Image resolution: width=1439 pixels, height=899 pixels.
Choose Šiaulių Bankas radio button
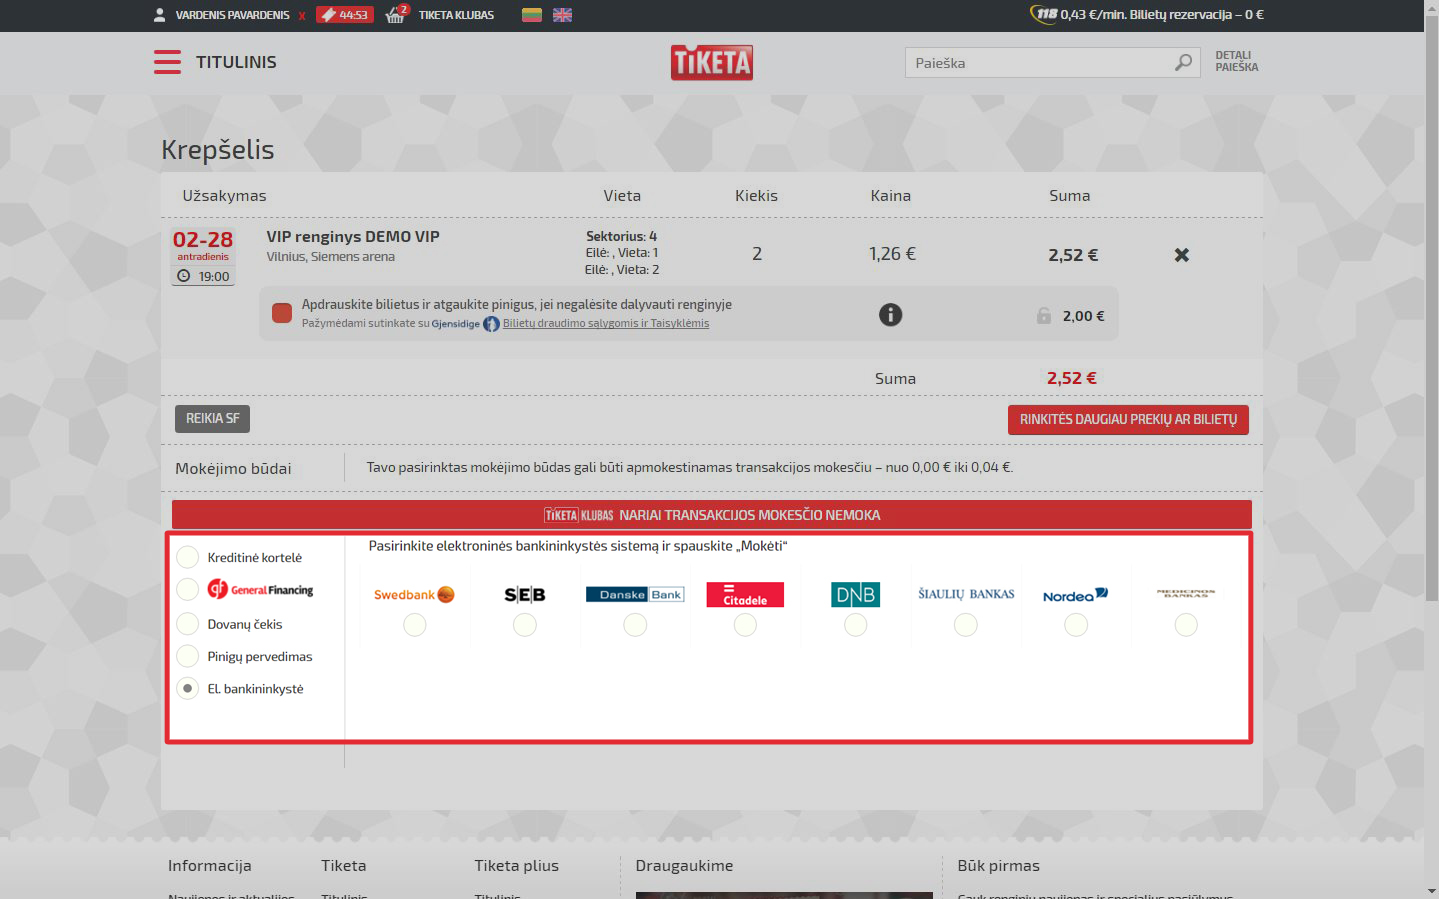pyautogui.click(x=966, y=625)
